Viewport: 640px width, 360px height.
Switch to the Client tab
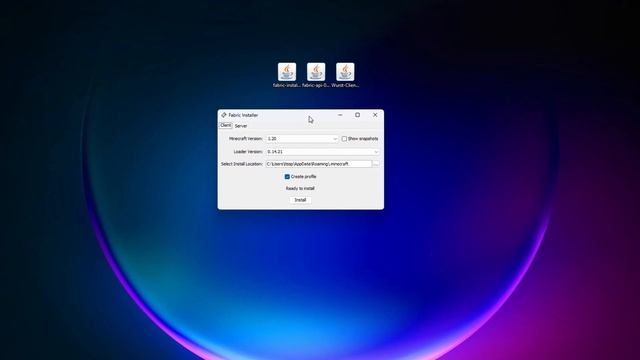tap(226, 125)
